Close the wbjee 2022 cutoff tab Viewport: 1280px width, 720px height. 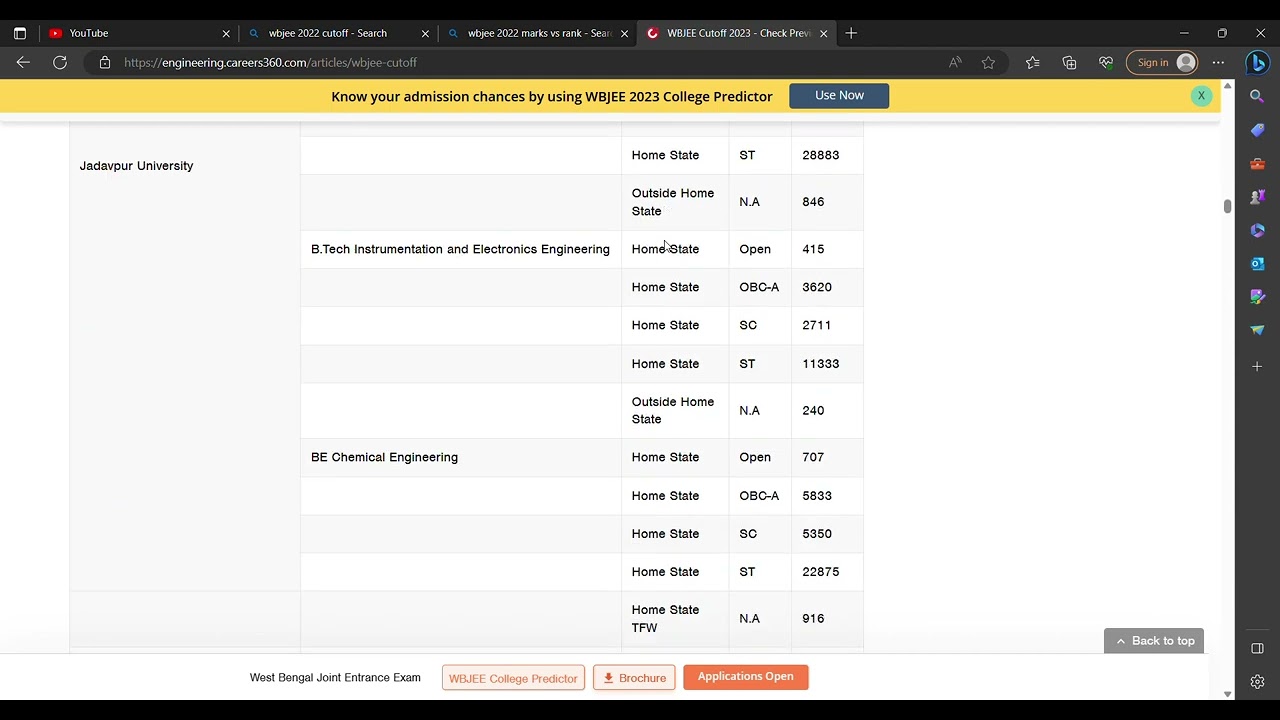(425, 33)
